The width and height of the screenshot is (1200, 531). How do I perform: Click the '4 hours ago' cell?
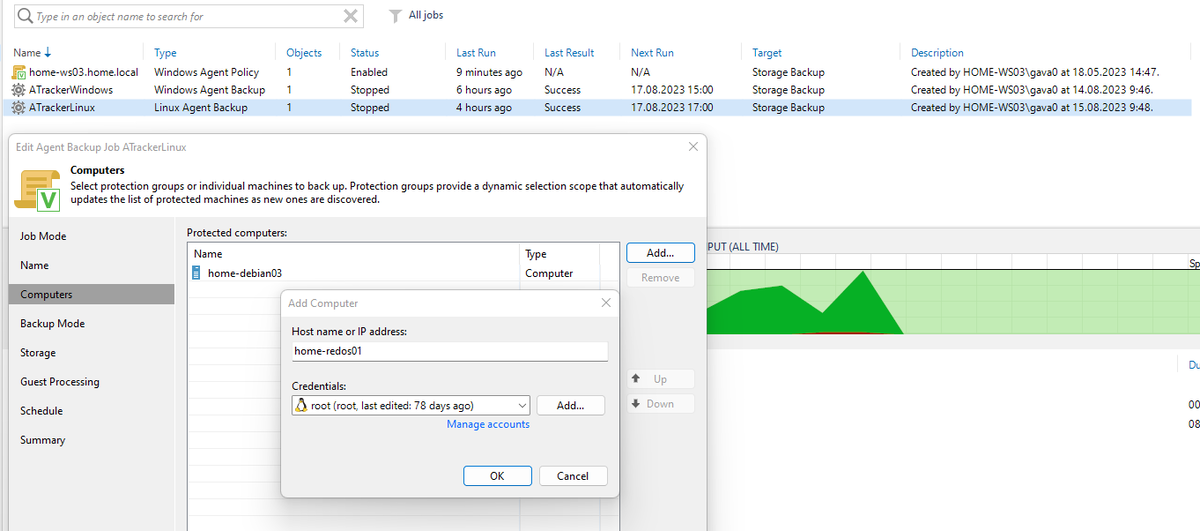484,108
